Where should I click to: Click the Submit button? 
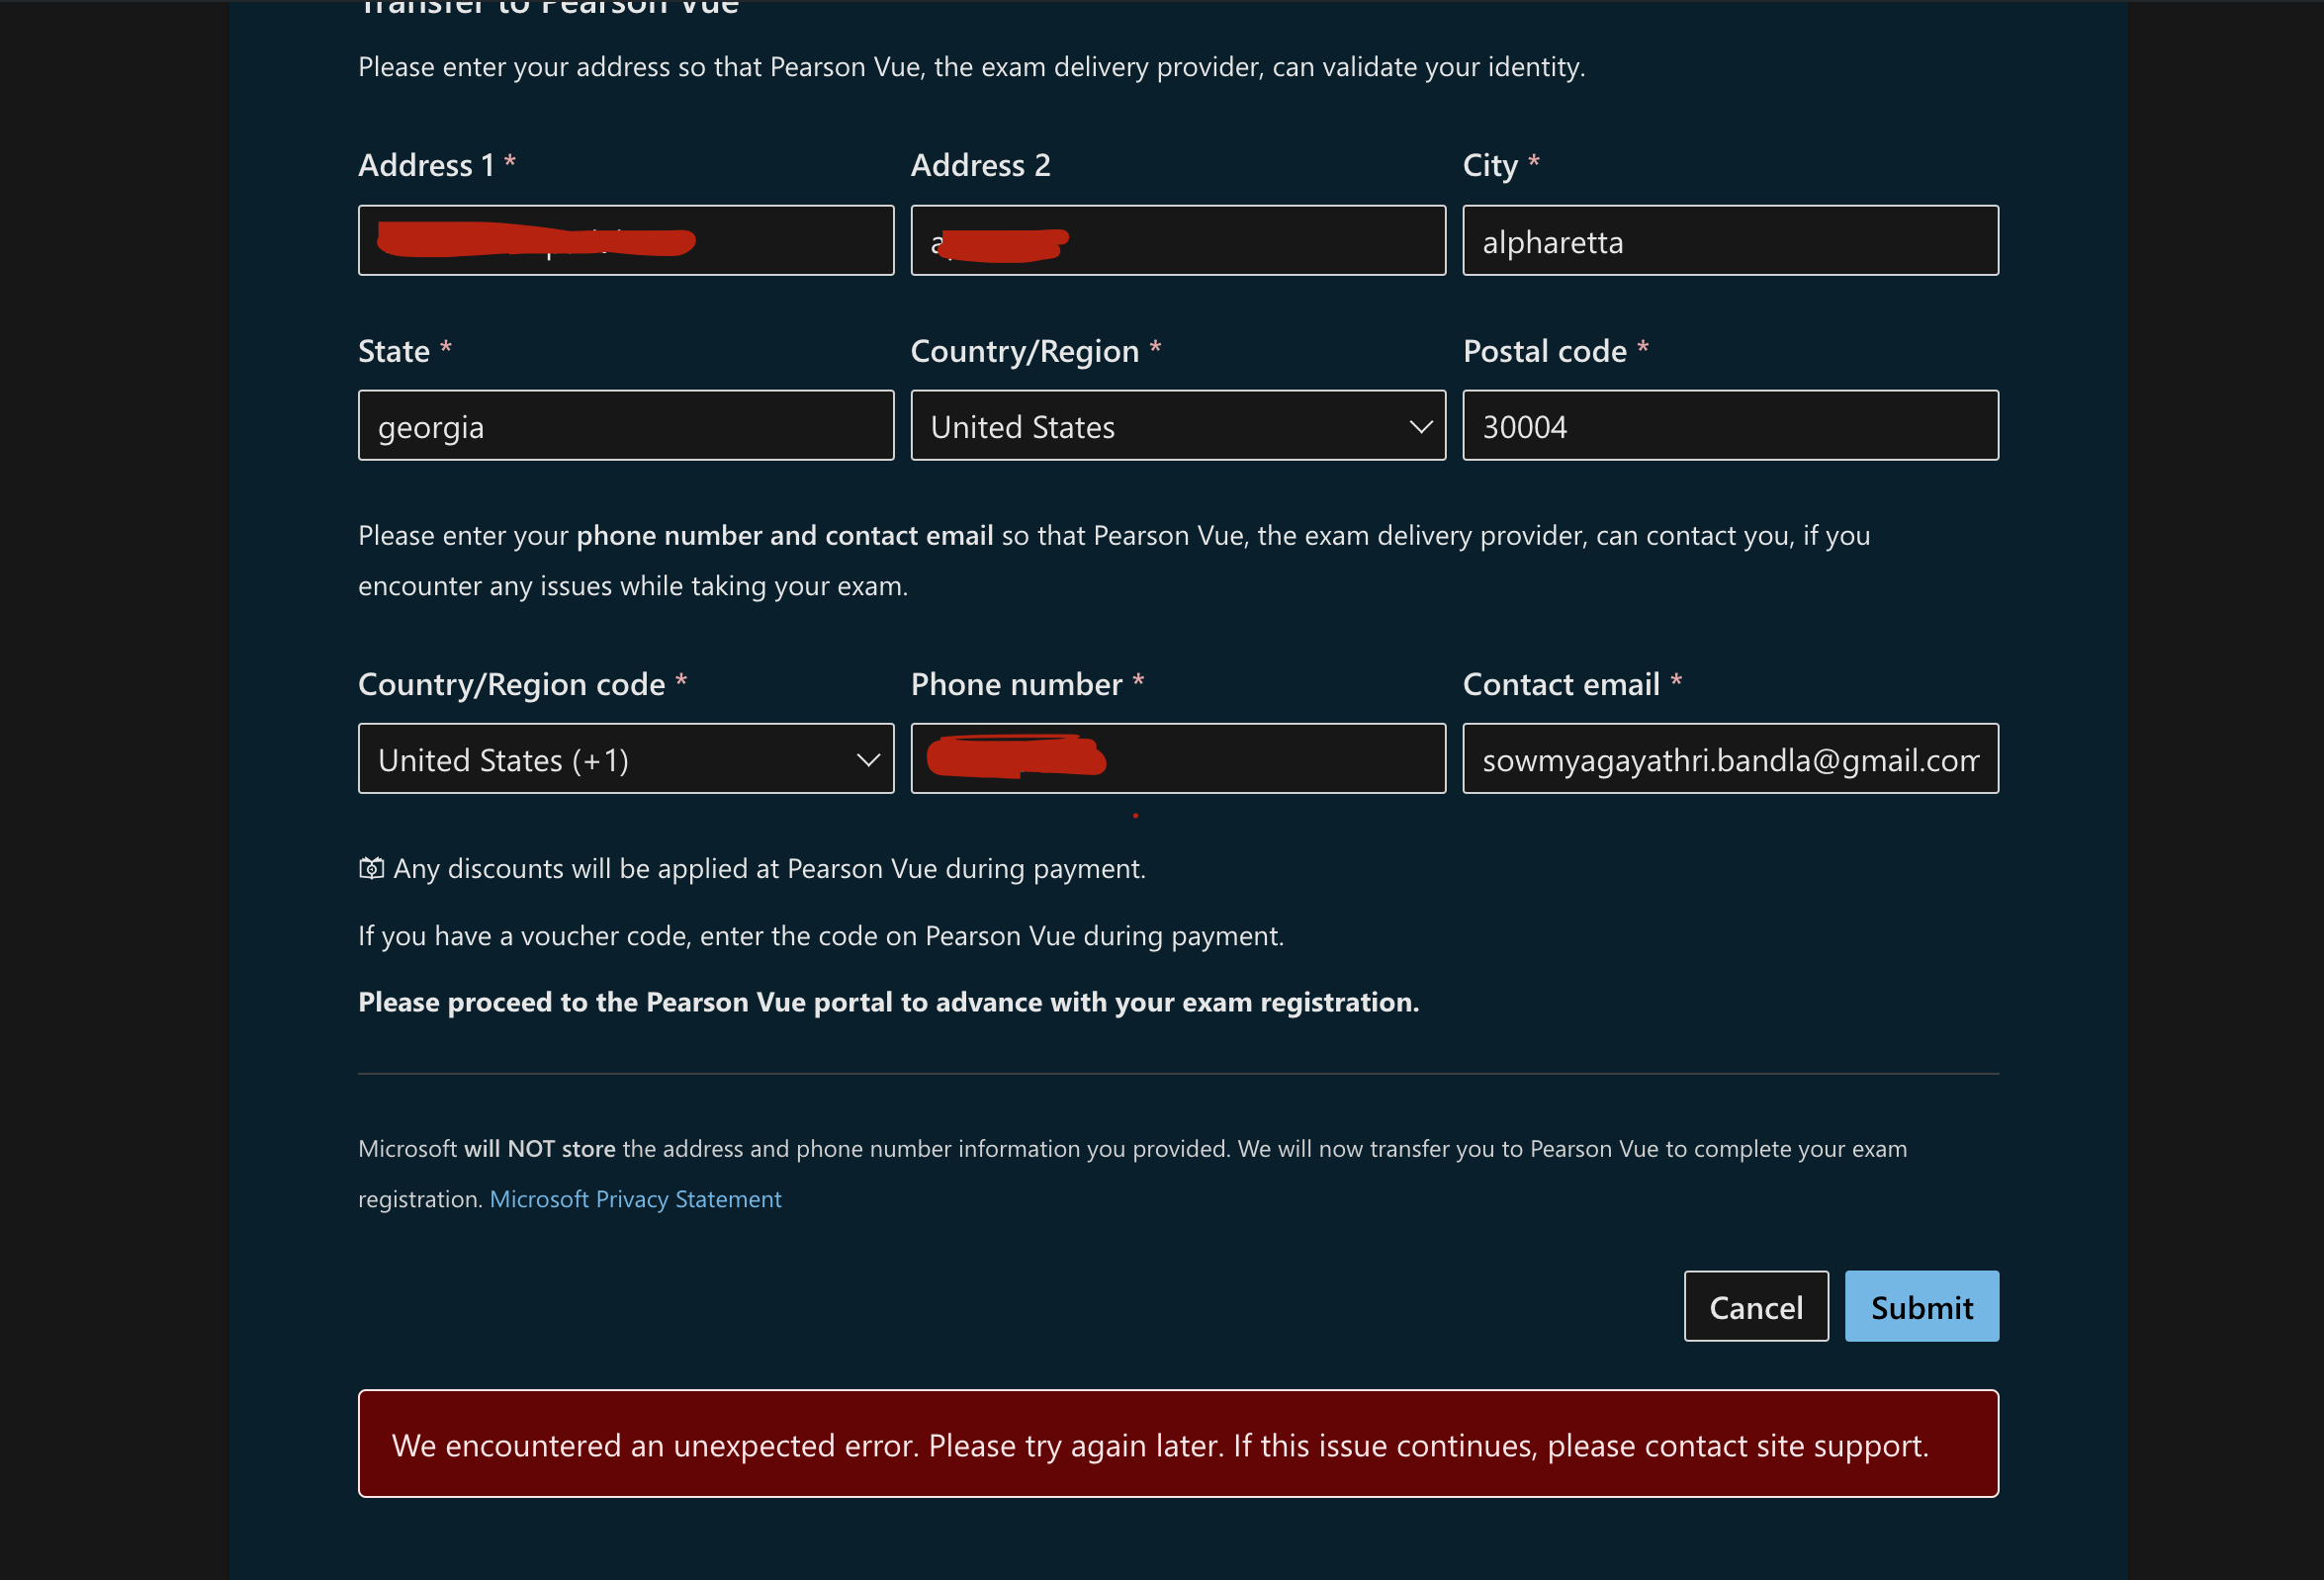click(x=1920, y=1306)
